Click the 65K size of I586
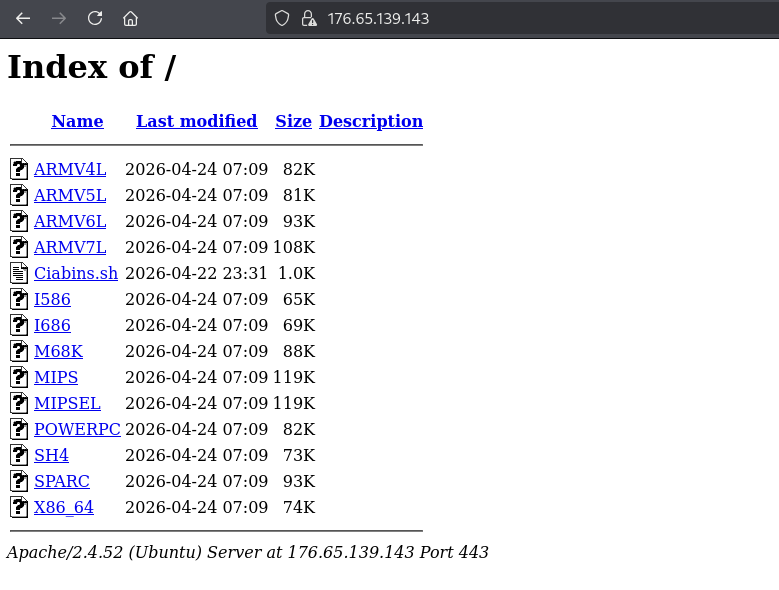The image size is (779, 590). click(x=299, y=299)
